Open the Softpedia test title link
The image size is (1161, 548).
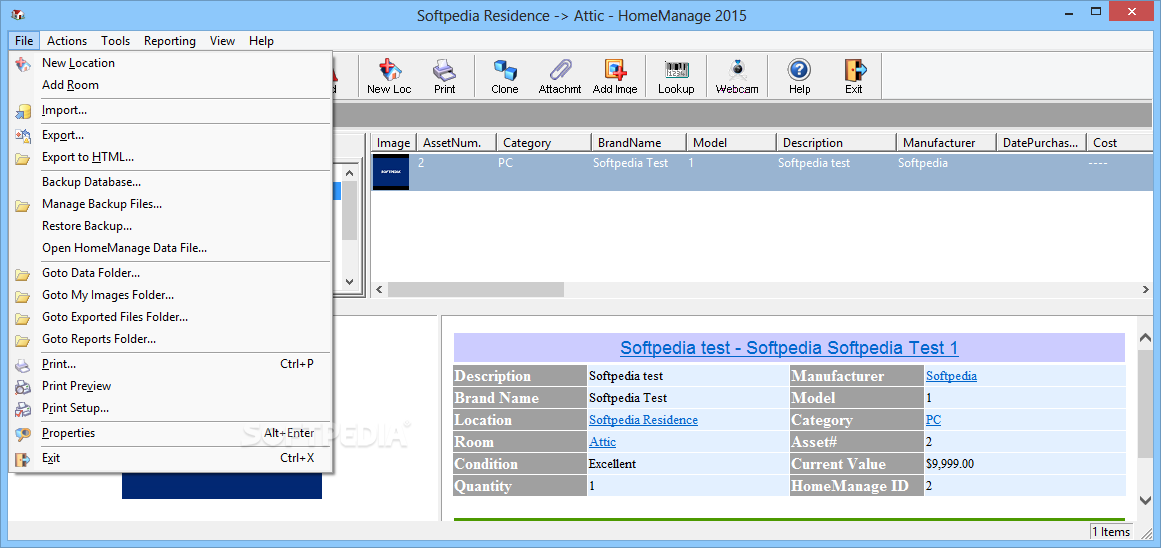(x=789, y=348)
